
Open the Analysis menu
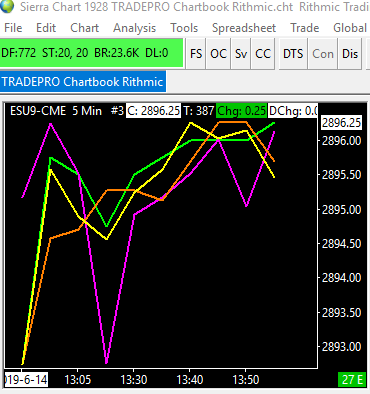pos(135,28)
